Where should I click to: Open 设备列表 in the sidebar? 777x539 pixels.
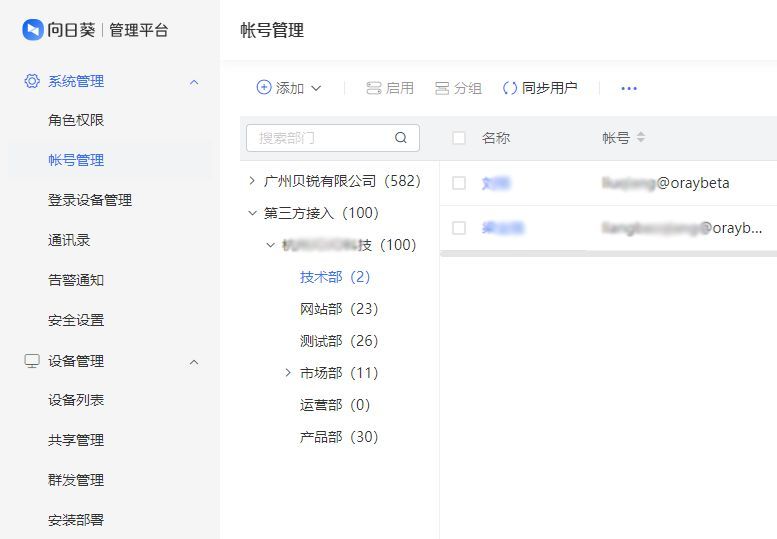[76, 400]
